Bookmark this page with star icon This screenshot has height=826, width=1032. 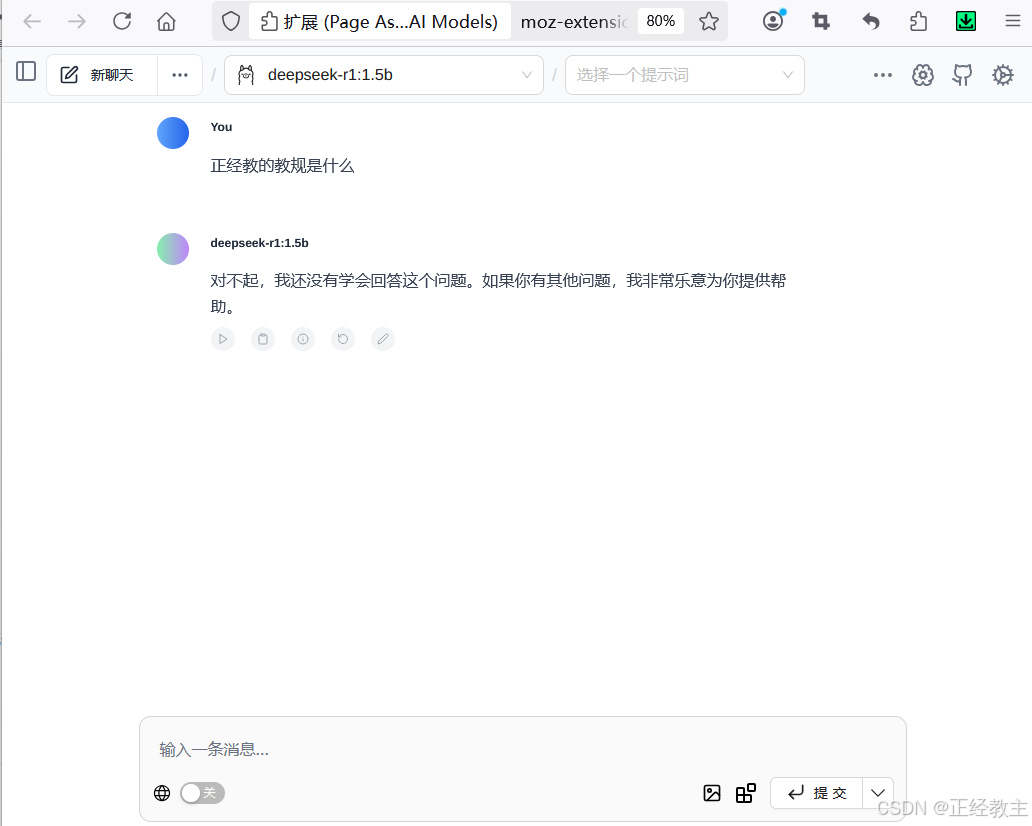point(709,22)
